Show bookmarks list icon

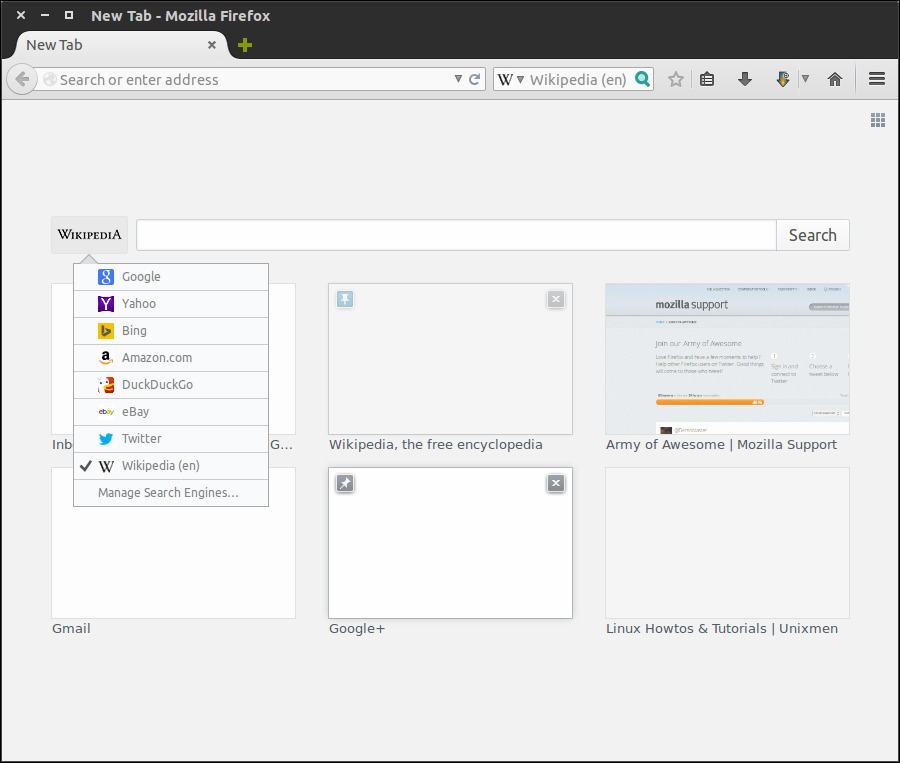pyautogui.click(x=707, y=79)
